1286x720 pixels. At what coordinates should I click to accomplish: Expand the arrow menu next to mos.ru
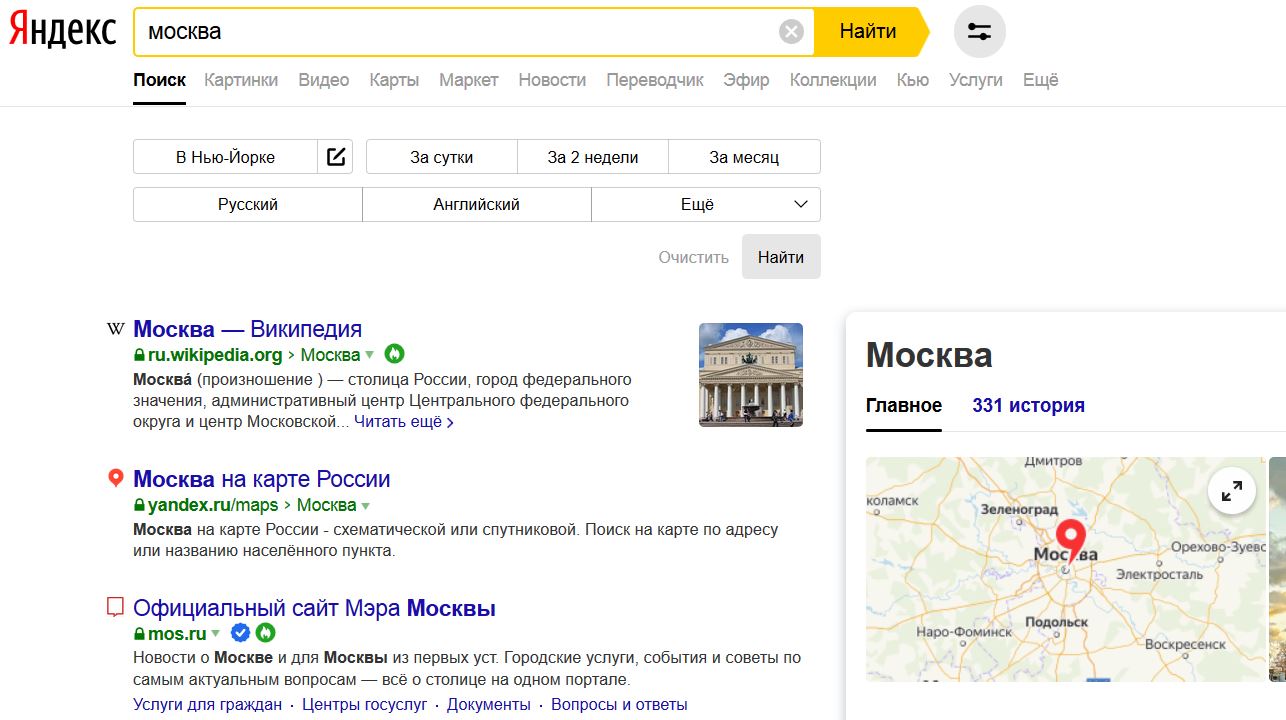tap(215, 634)
